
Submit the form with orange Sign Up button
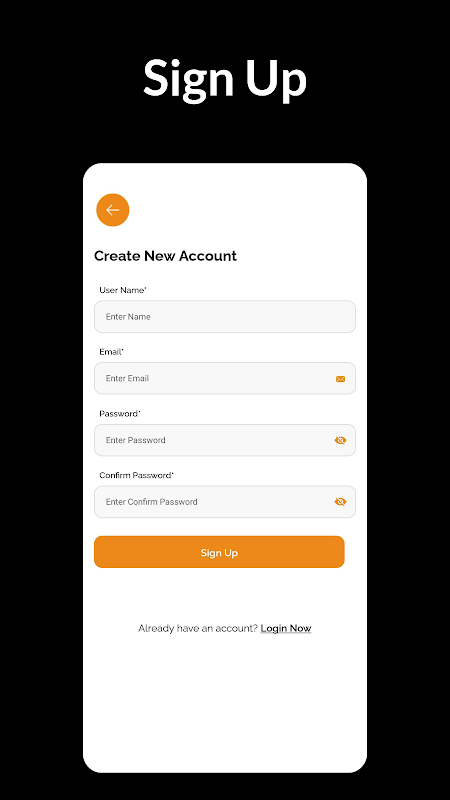pyautogui.click(x=219, y=552)
